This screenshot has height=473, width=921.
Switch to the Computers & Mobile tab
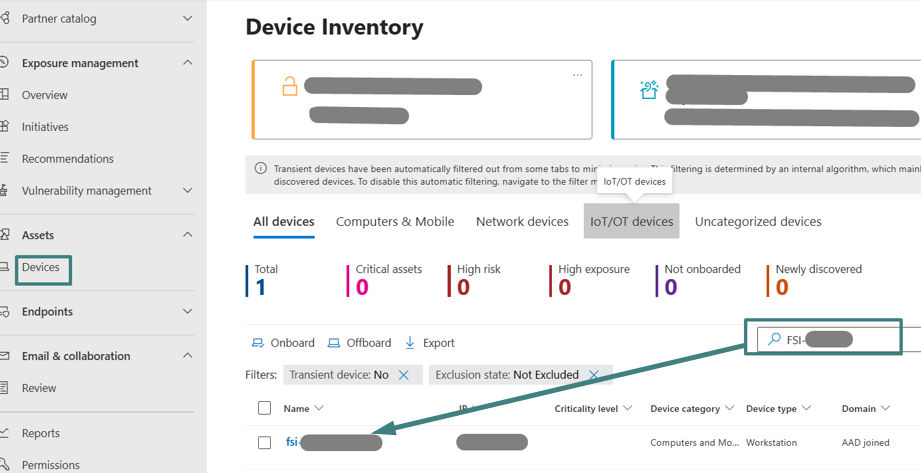395,222
